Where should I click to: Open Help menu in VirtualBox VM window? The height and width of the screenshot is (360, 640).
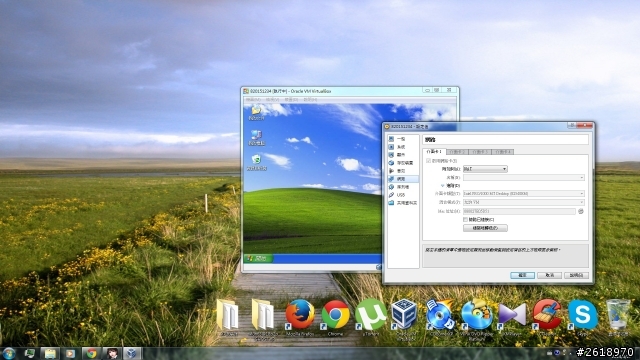tap(310, 100)
